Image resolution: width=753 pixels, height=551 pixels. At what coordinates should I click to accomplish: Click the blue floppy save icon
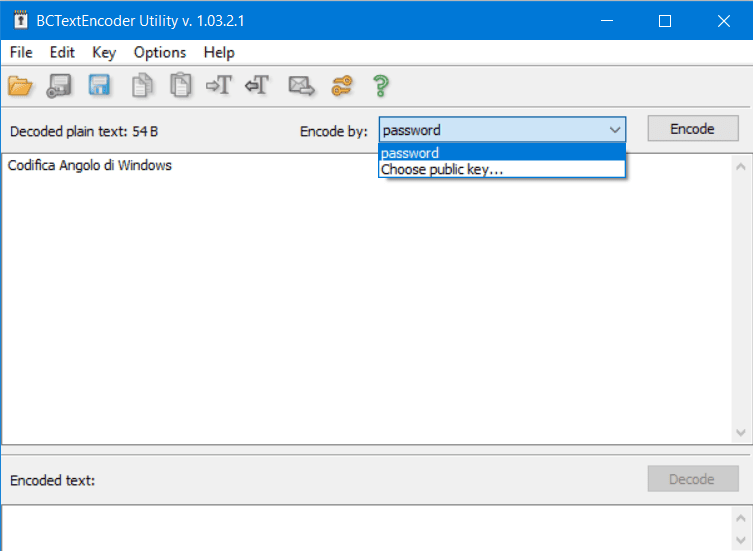point(99,86)
